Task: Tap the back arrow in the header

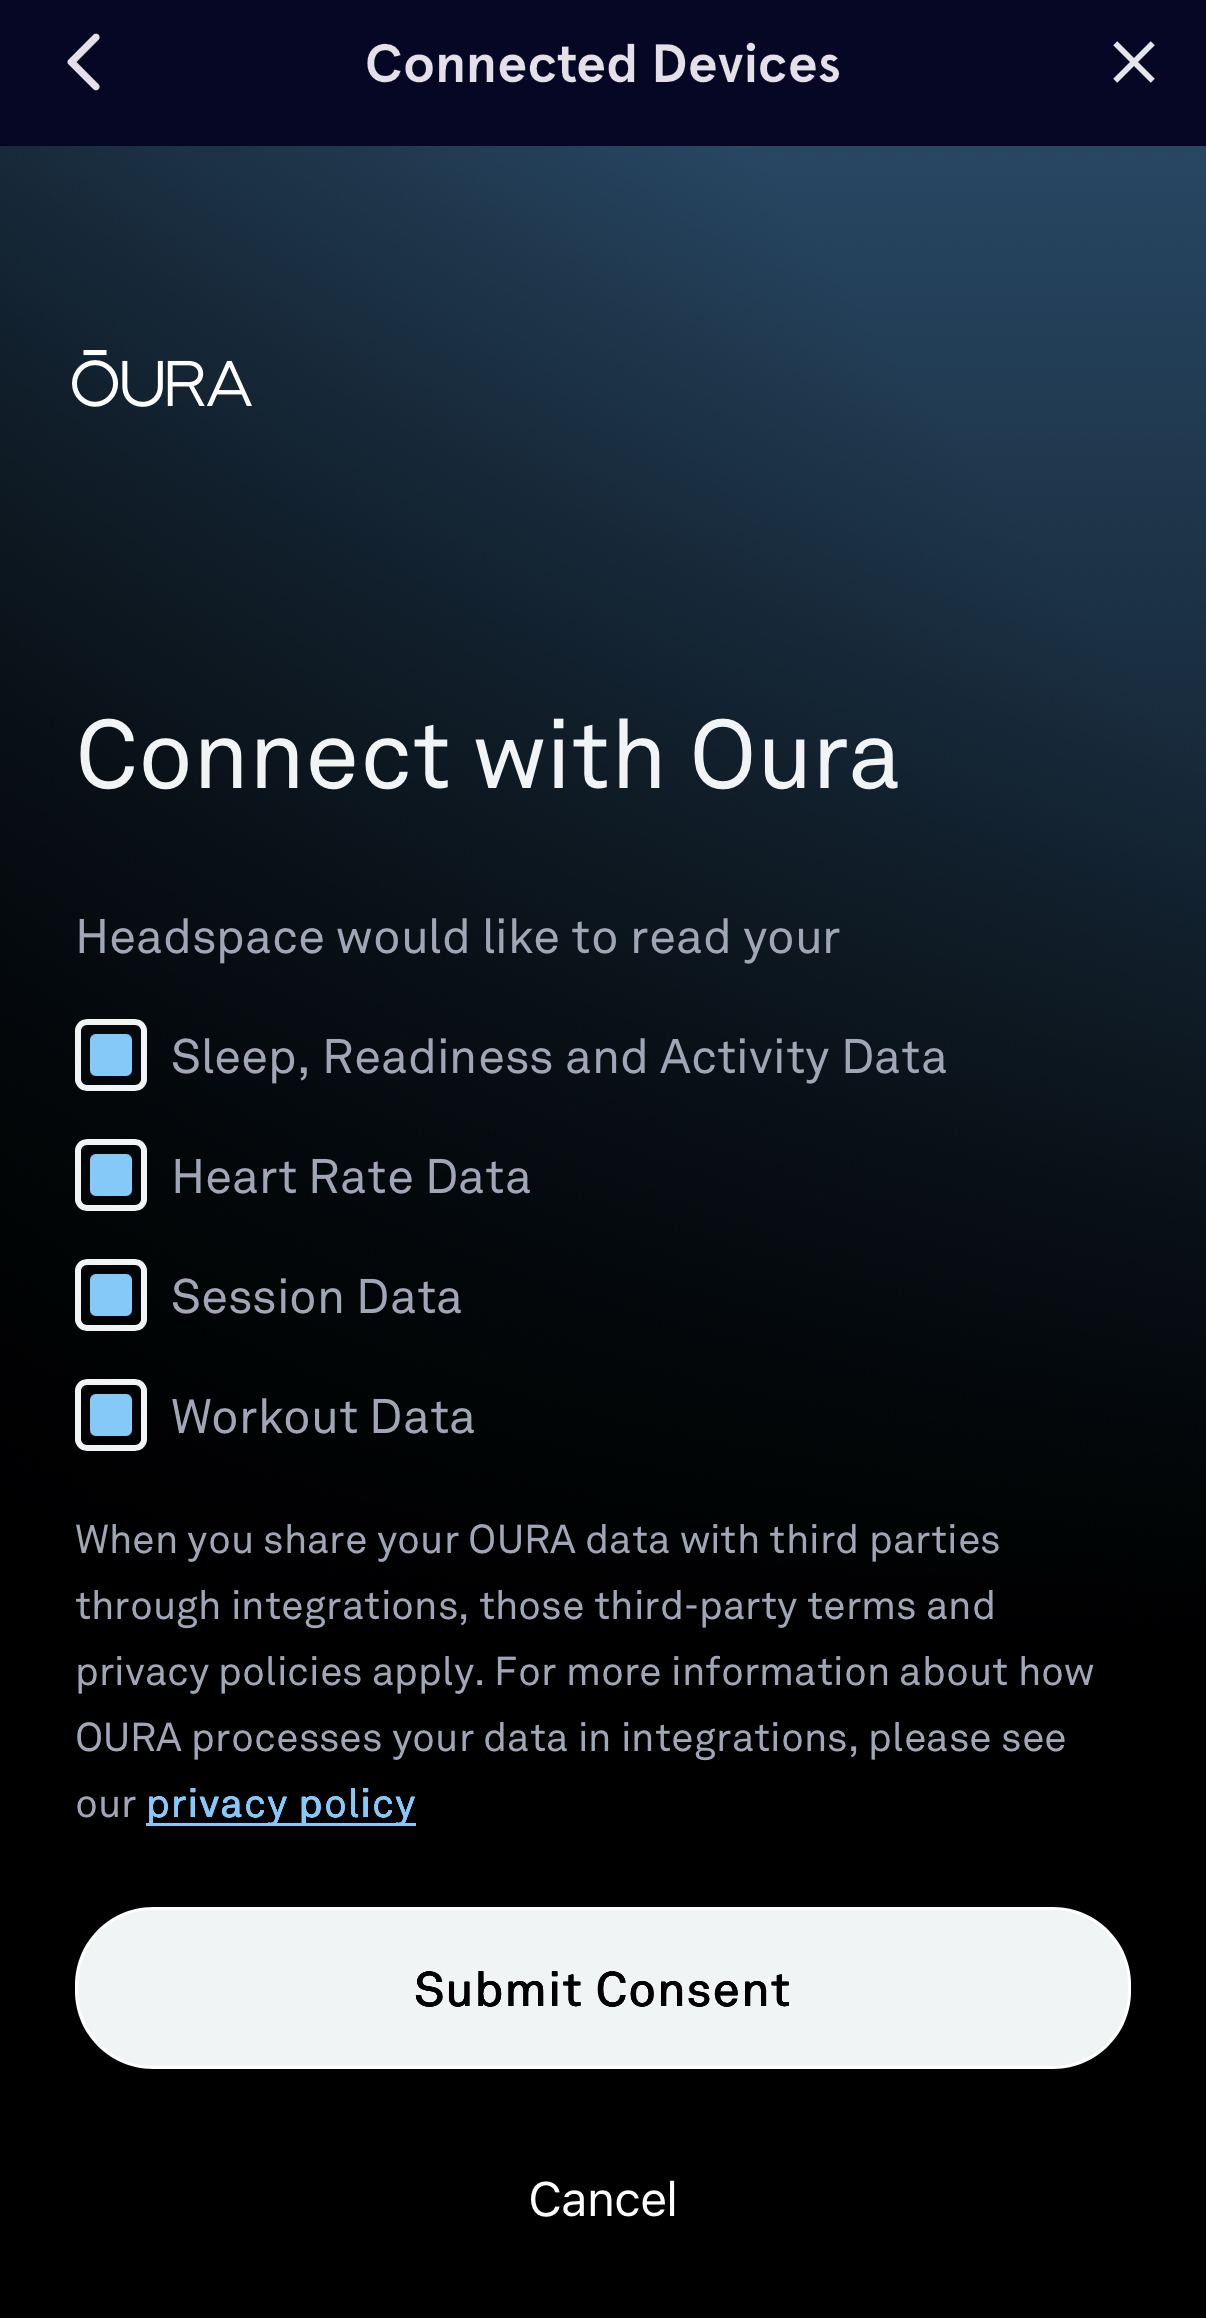Action: point(85,63)
